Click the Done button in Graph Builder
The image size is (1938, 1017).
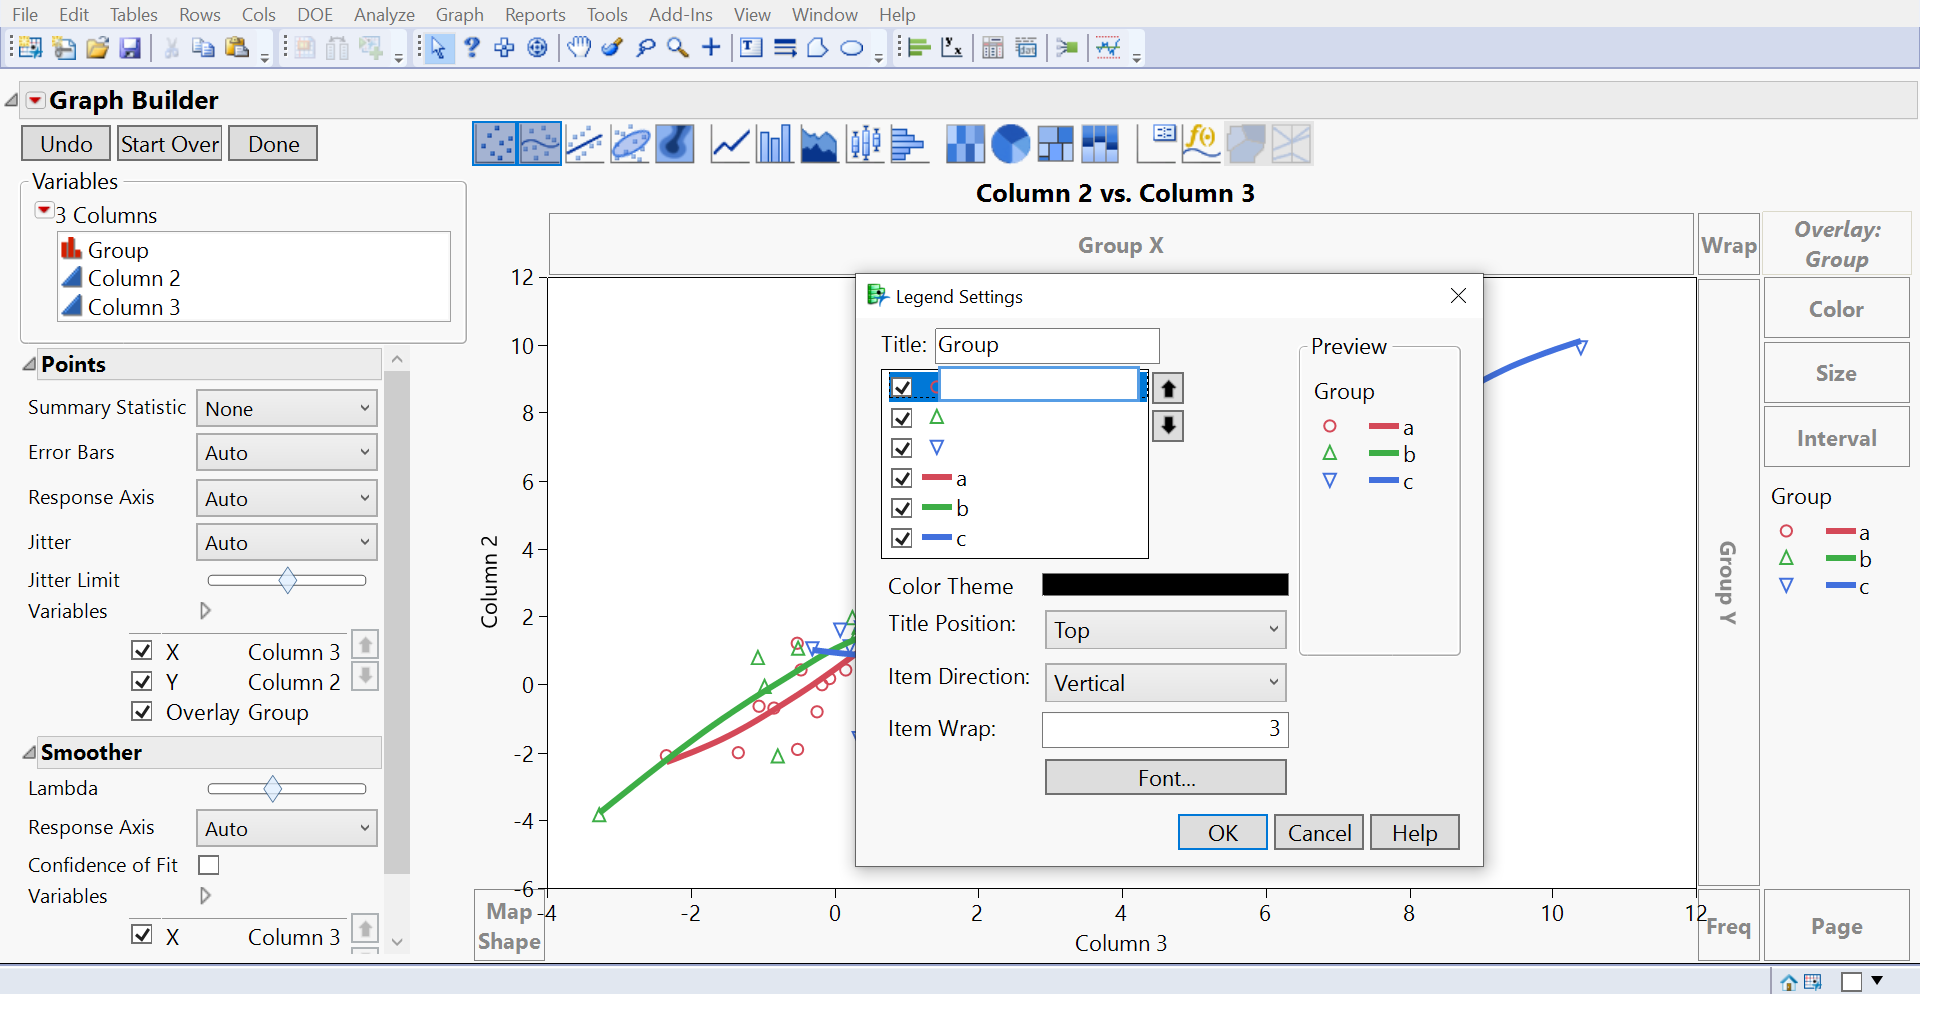click(272, 143)
